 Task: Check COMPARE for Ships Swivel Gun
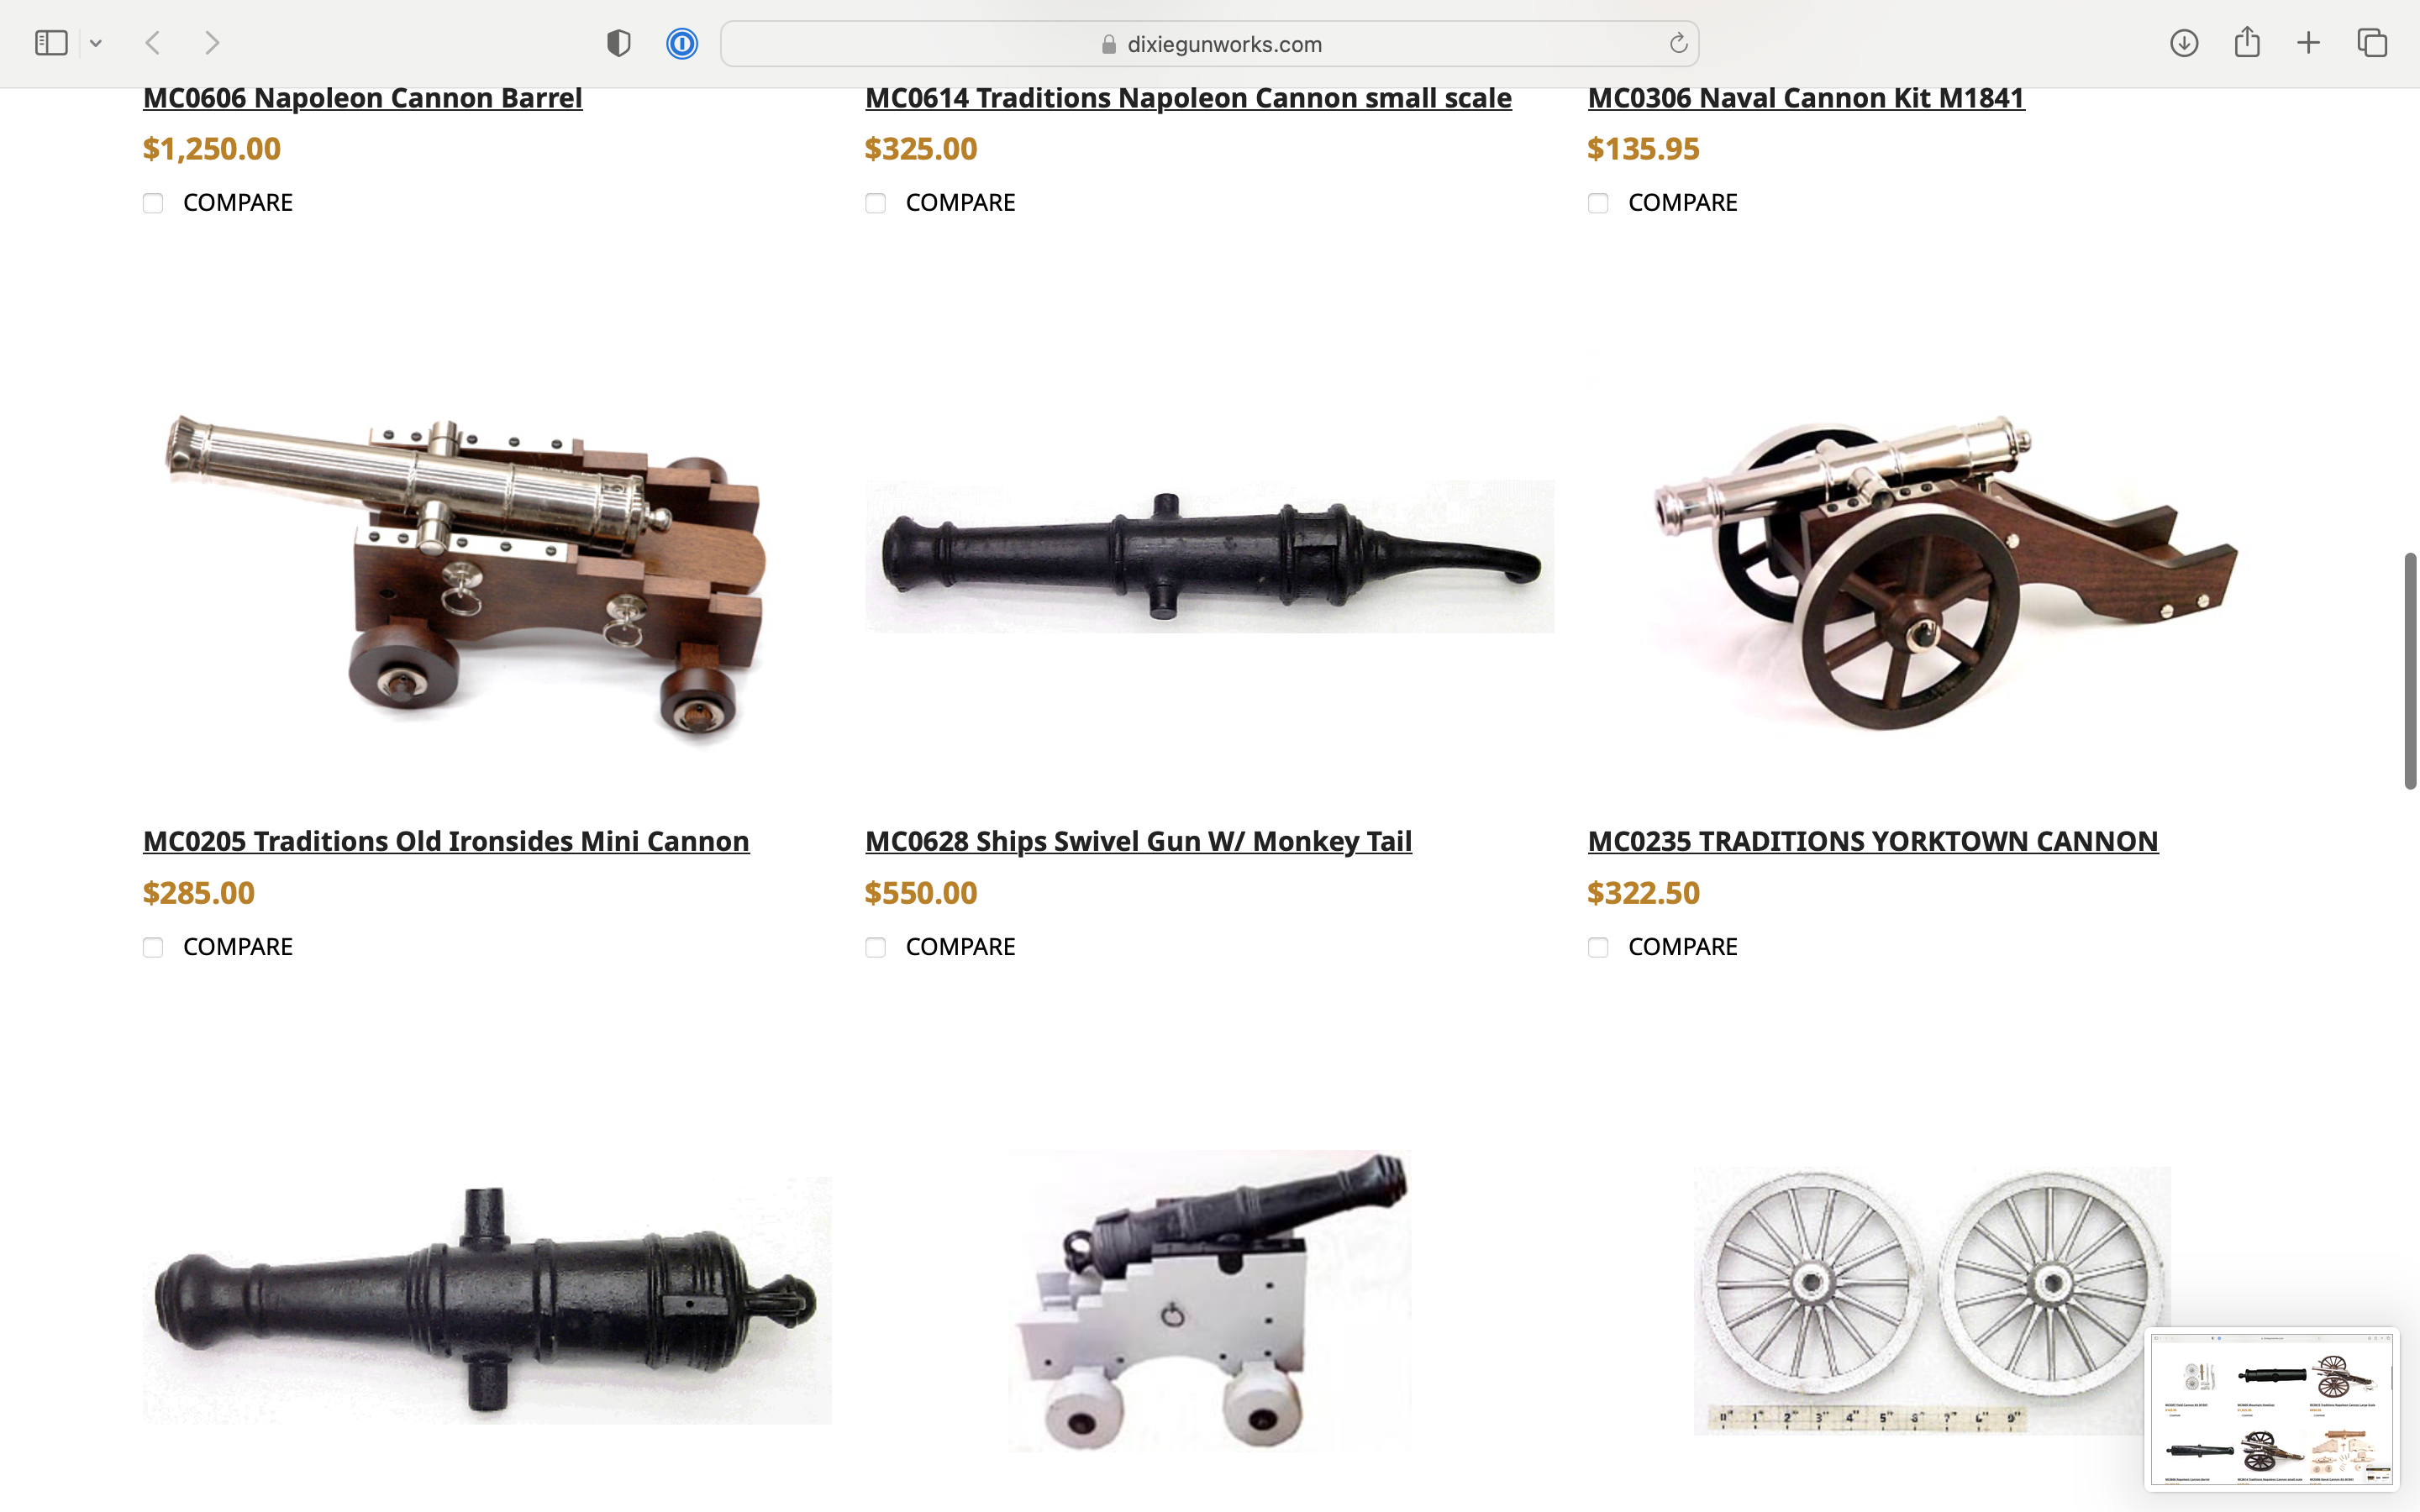876,947
